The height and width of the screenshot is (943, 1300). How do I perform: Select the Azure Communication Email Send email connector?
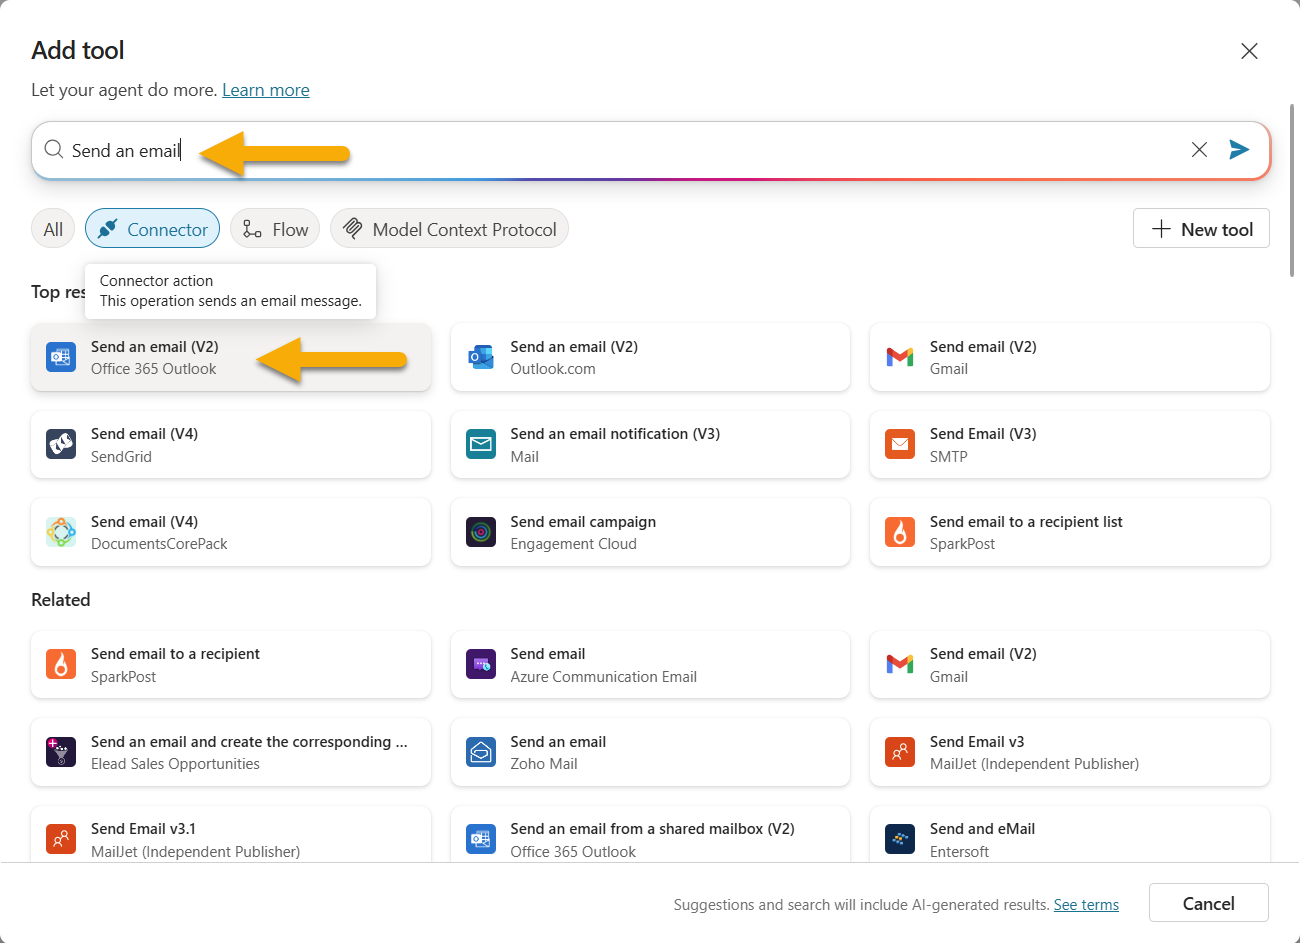pyautogui.click(x=650, y=664)
